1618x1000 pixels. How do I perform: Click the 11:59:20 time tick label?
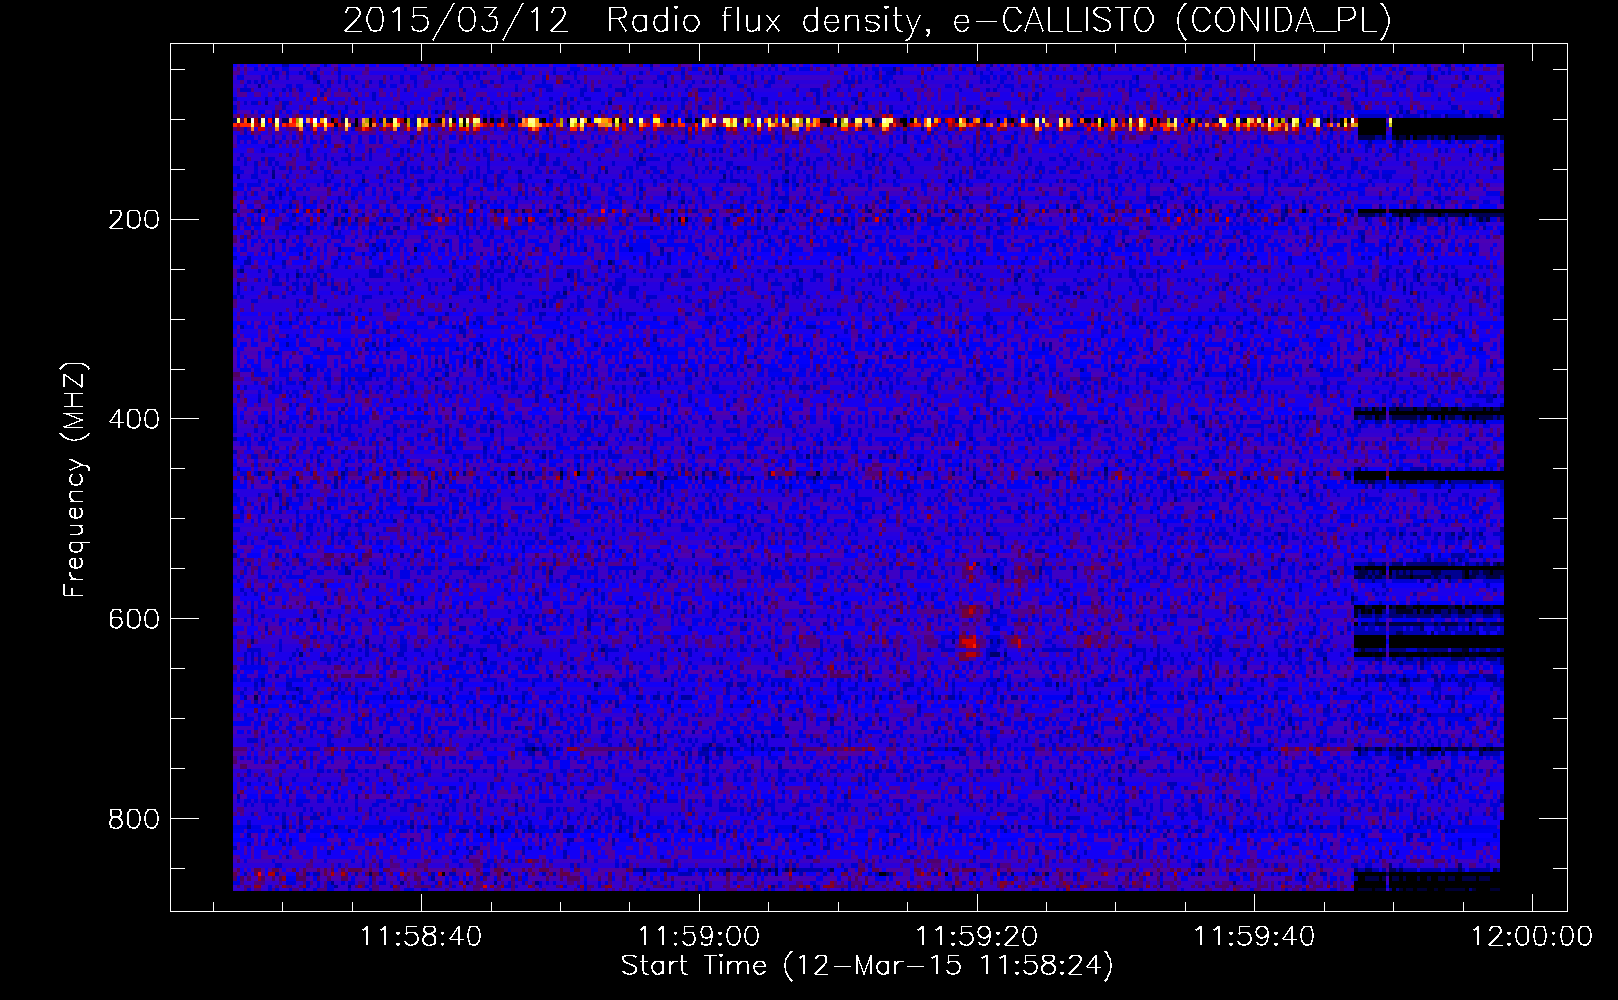(x=977, y=936)
